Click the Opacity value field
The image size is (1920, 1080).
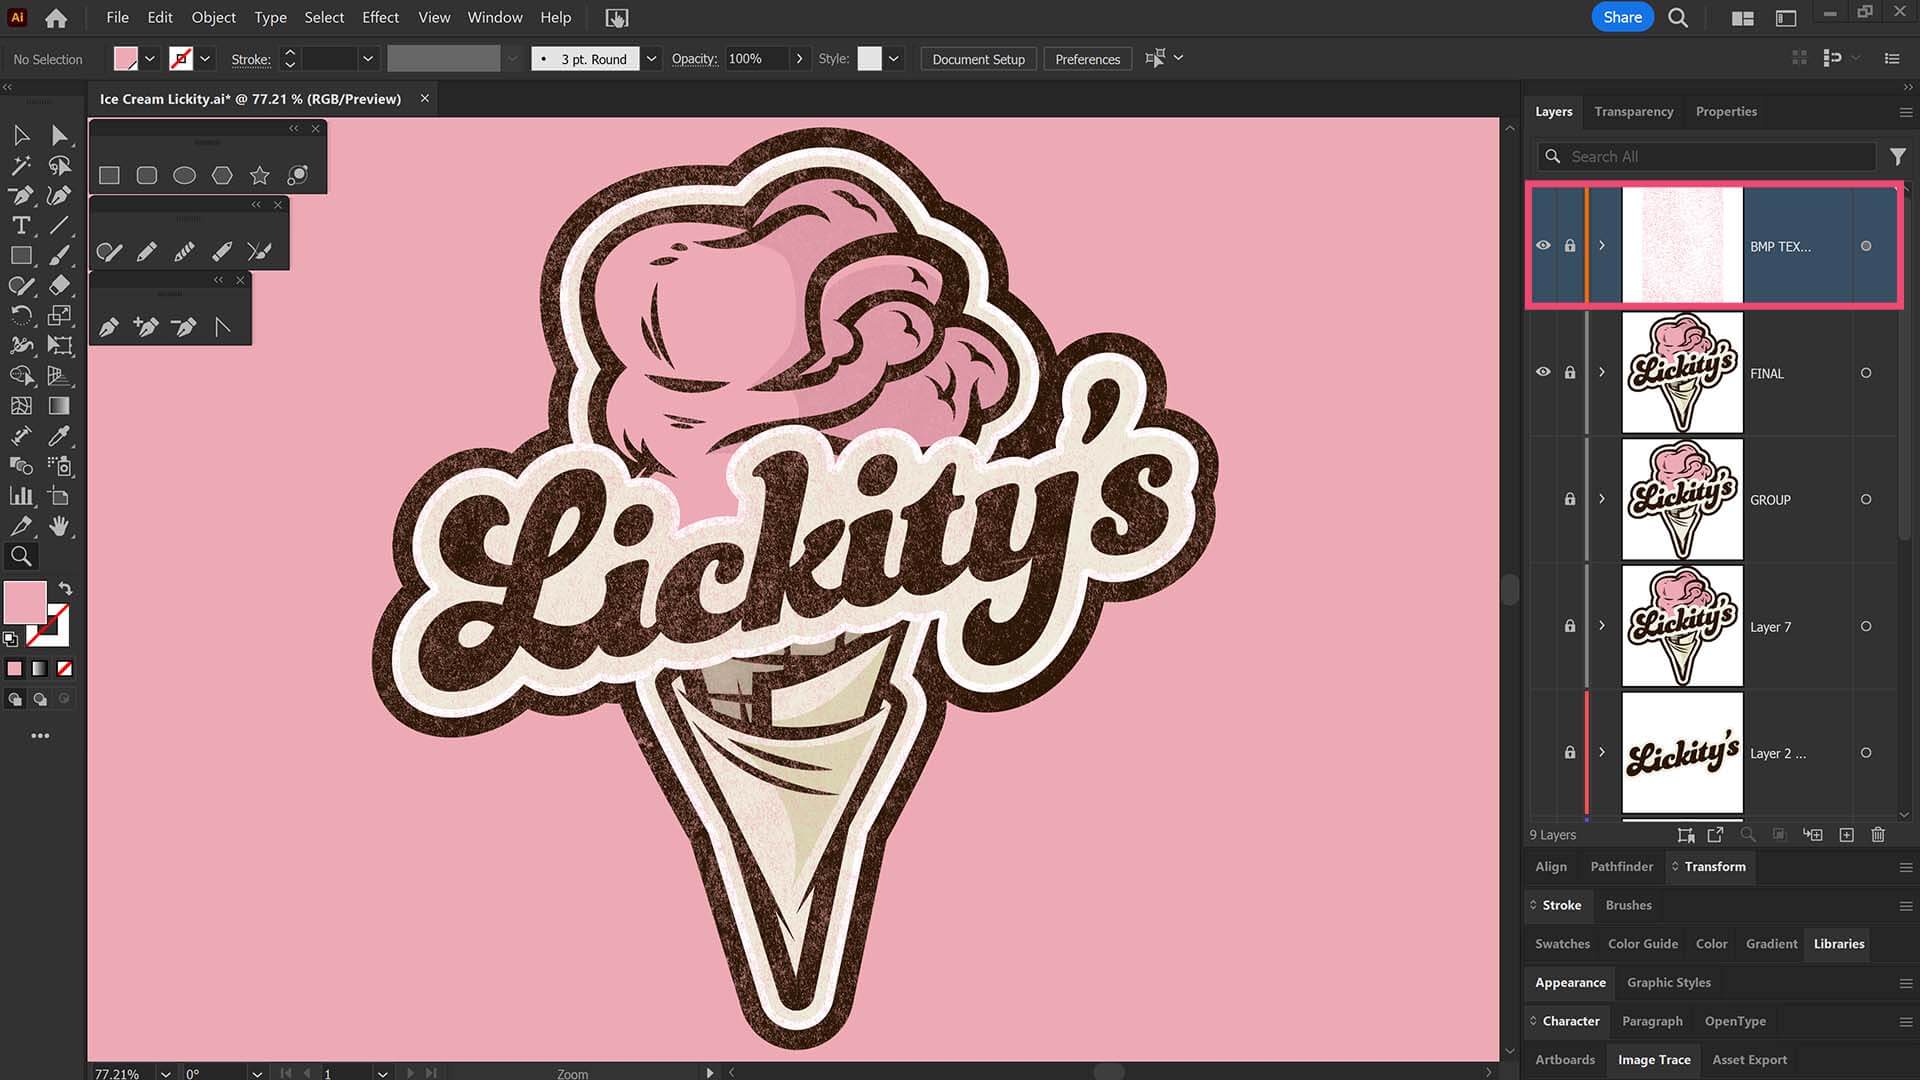click(756, 59)
